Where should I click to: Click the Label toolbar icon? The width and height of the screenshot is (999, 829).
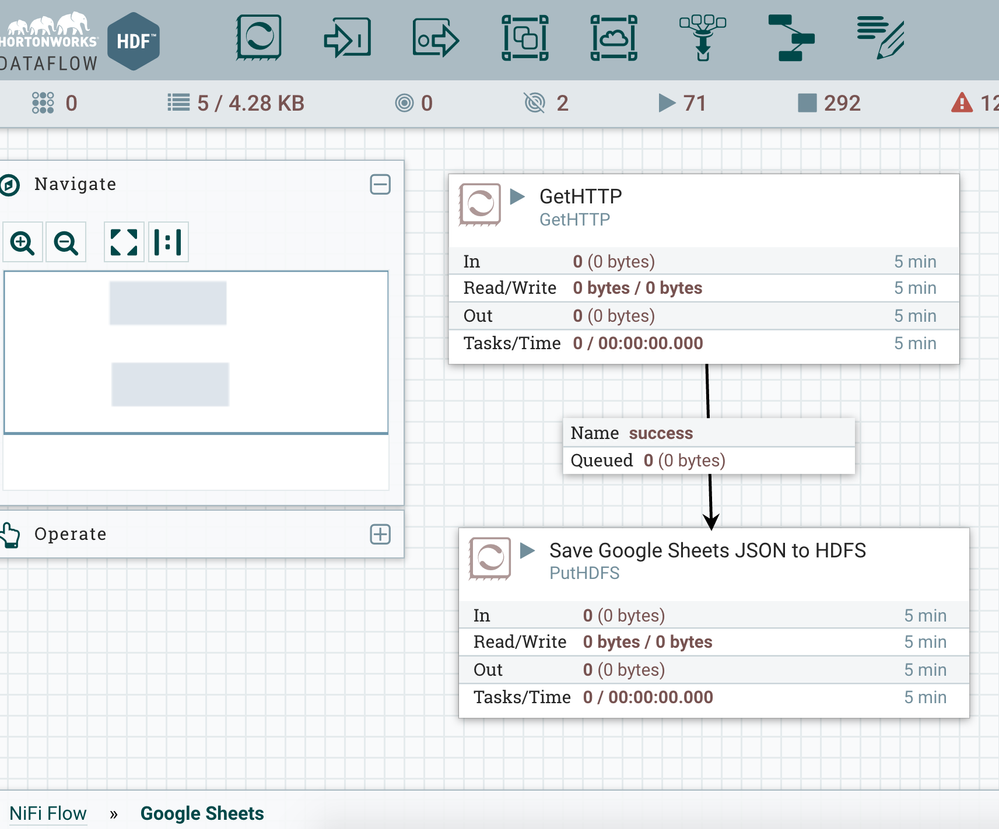[x=881, y=37]
